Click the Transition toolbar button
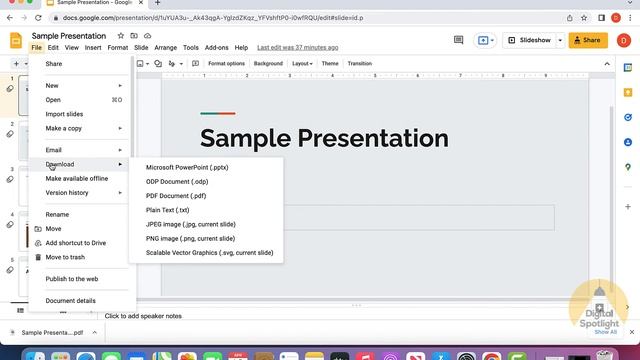 click(360, 64)
